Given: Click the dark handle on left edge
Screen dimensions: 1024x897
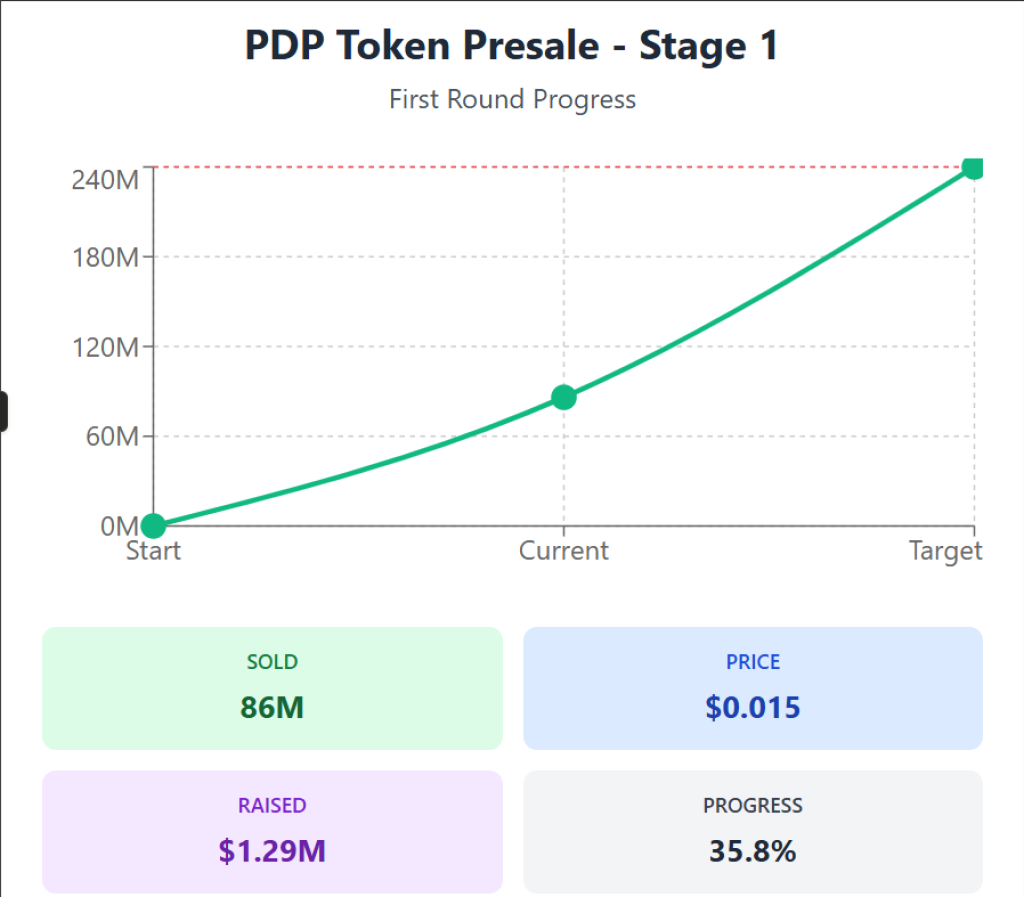Looking at the screenshot, I should click(x=3, y=411).
